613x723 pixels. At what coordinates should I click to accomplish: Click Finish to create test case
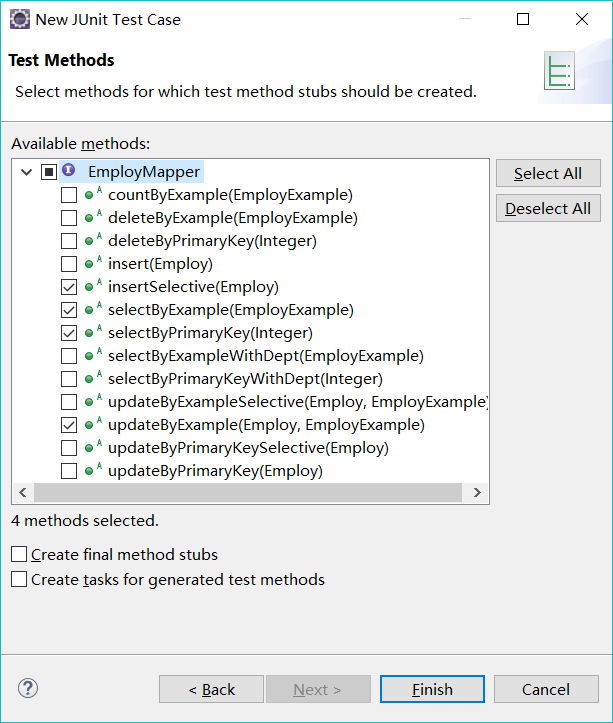[x=432, y=689]
